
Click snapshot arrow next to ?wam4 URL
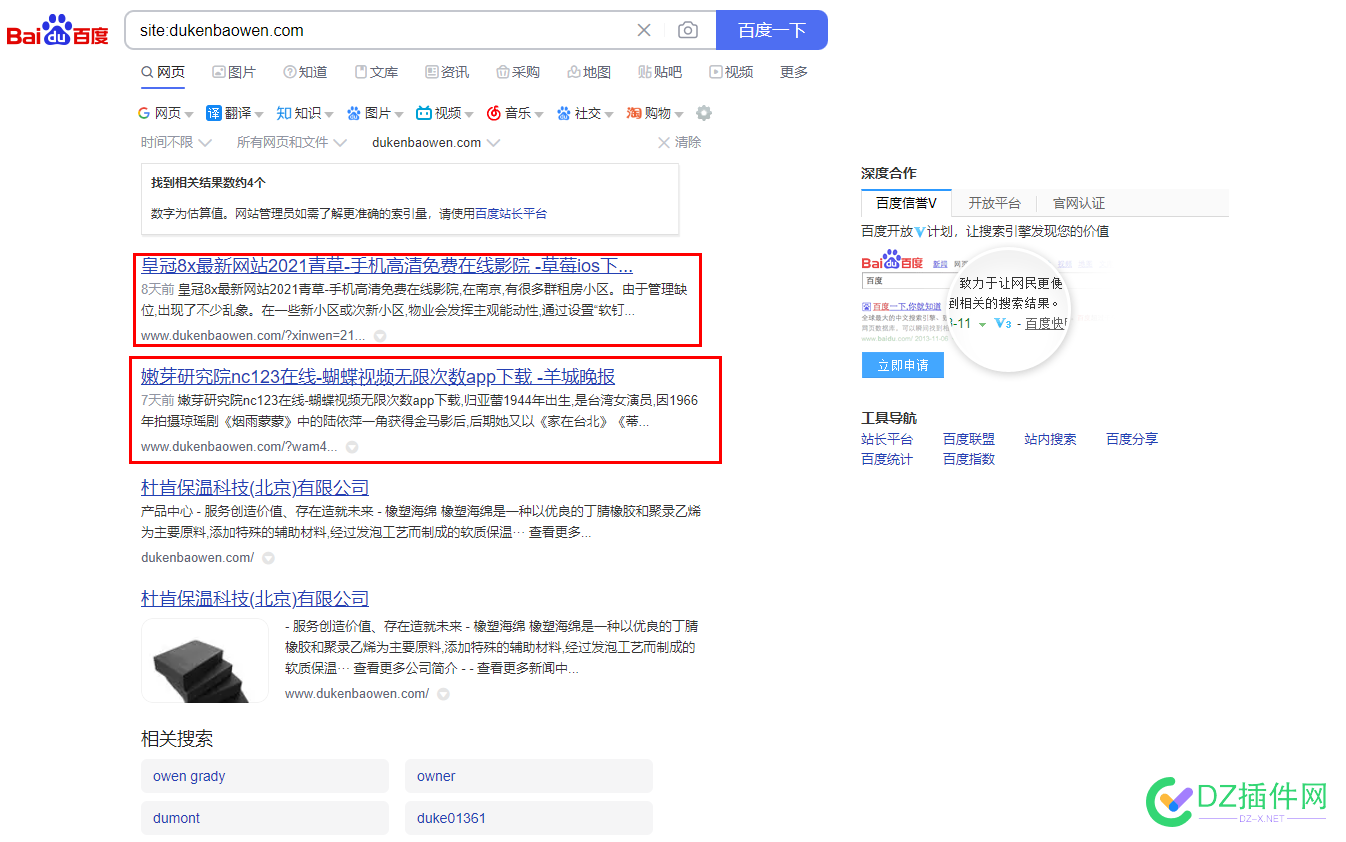click(352, 447)
